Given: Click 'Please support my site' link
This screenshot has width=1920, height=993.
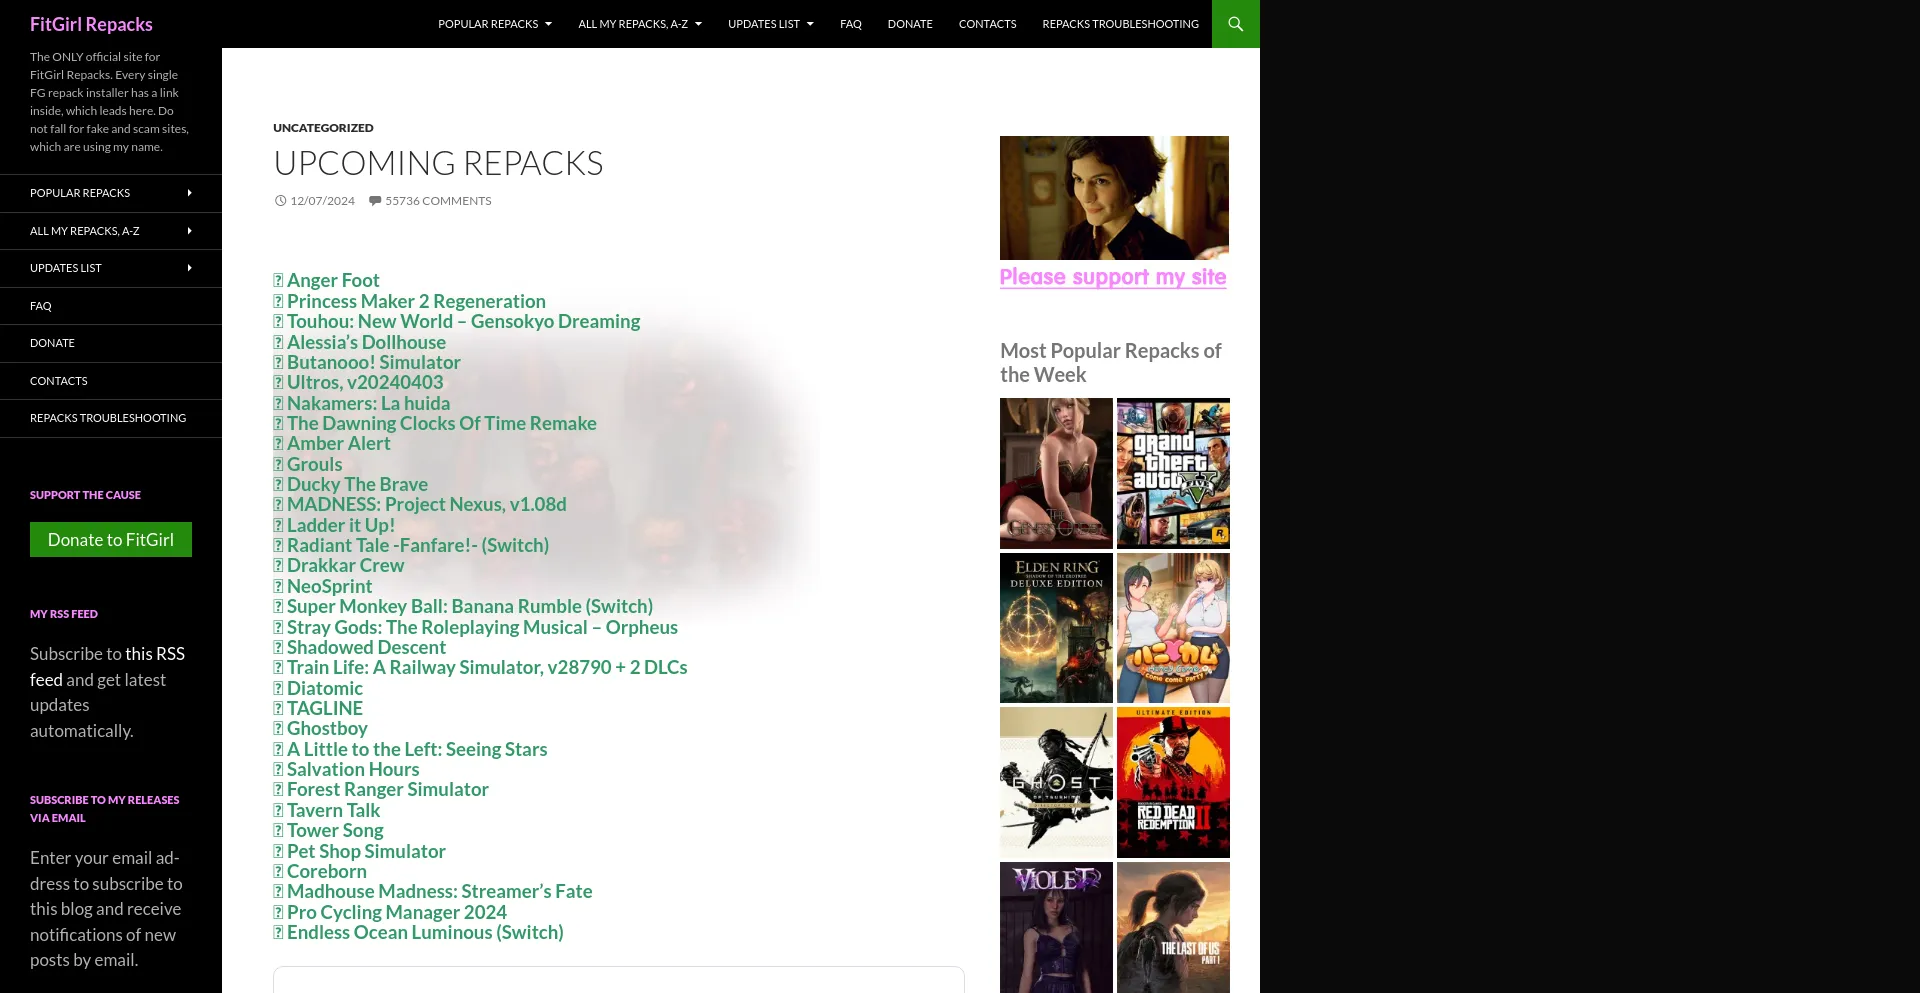Looking at the screenshot, I should tap(1113, 277).
